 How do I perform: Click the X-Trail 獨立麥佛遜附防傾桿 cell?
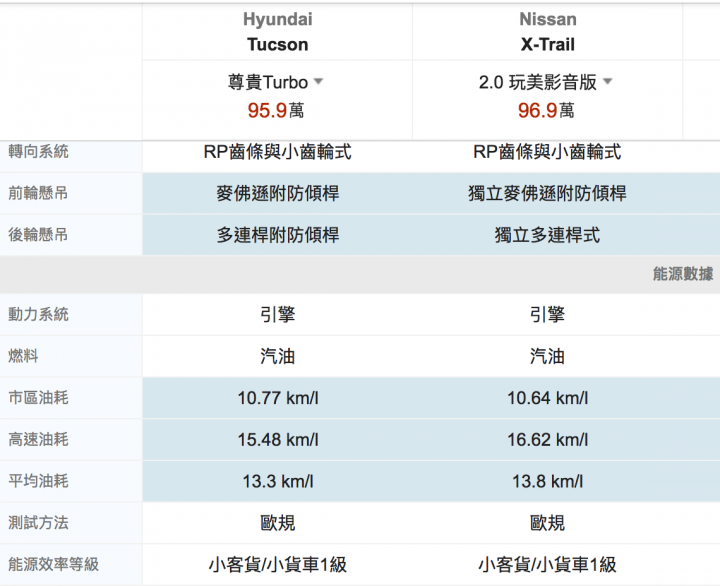pos(547,193)
